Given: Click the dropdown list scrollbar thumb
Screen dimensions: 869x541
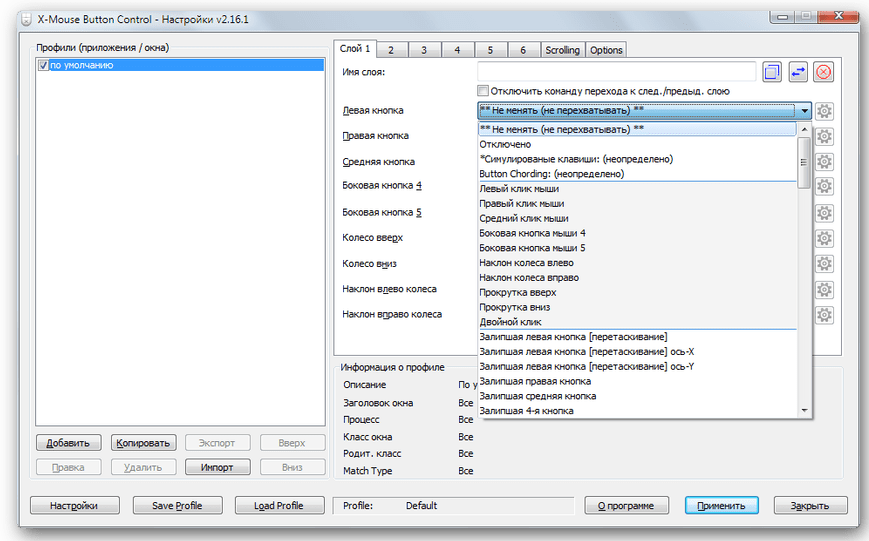Looking at the screenshot, I should pyautogui.click(x=804, y=162).
